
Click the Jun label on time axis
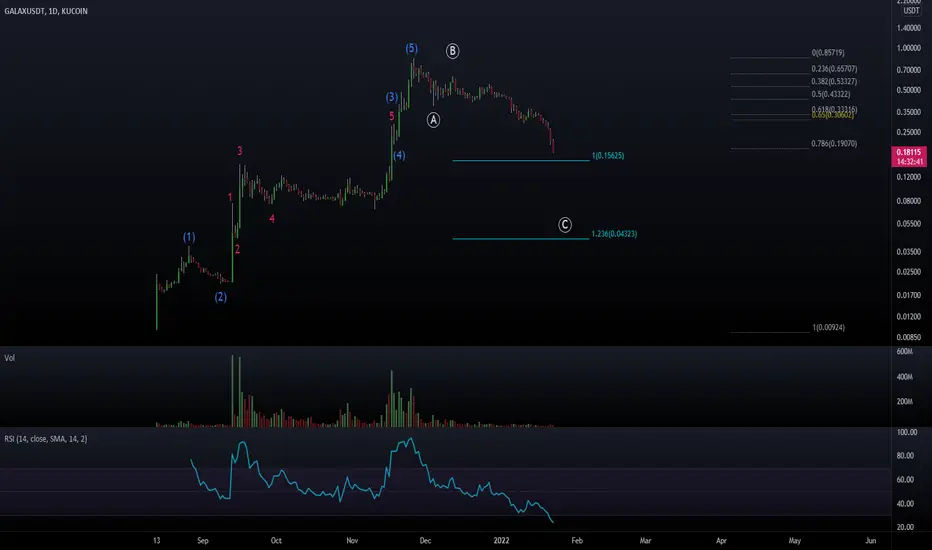click(870, 540)
